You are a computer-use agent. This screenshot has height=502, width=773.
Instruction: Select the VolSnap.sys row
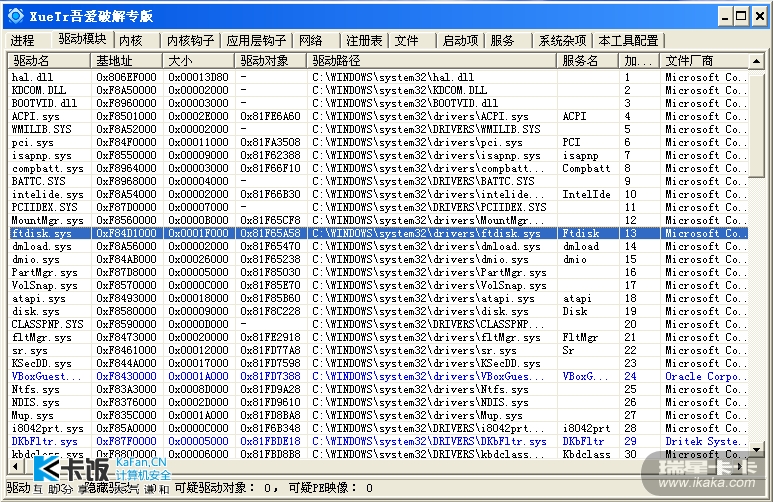378,285
